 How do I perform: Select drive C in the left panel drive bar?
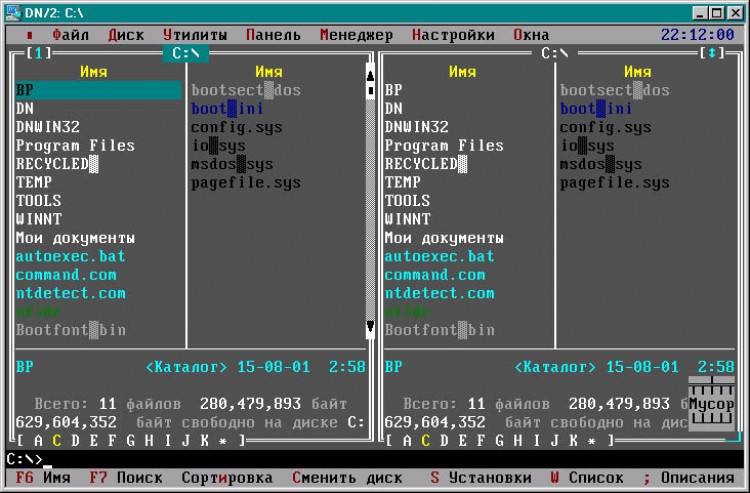point(57,440)
